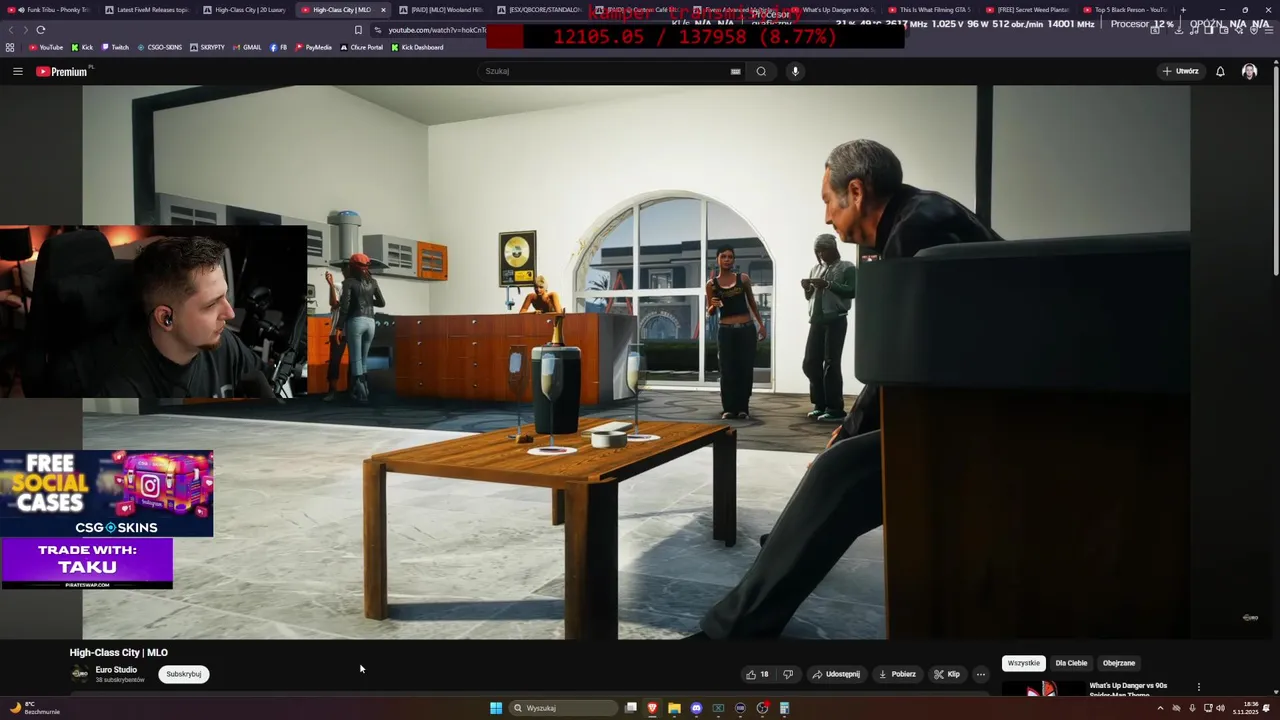Screen dimensions: 1280x720
Task: Click the magnifier search button on YouTube
Action: click(x=761, y=71)
